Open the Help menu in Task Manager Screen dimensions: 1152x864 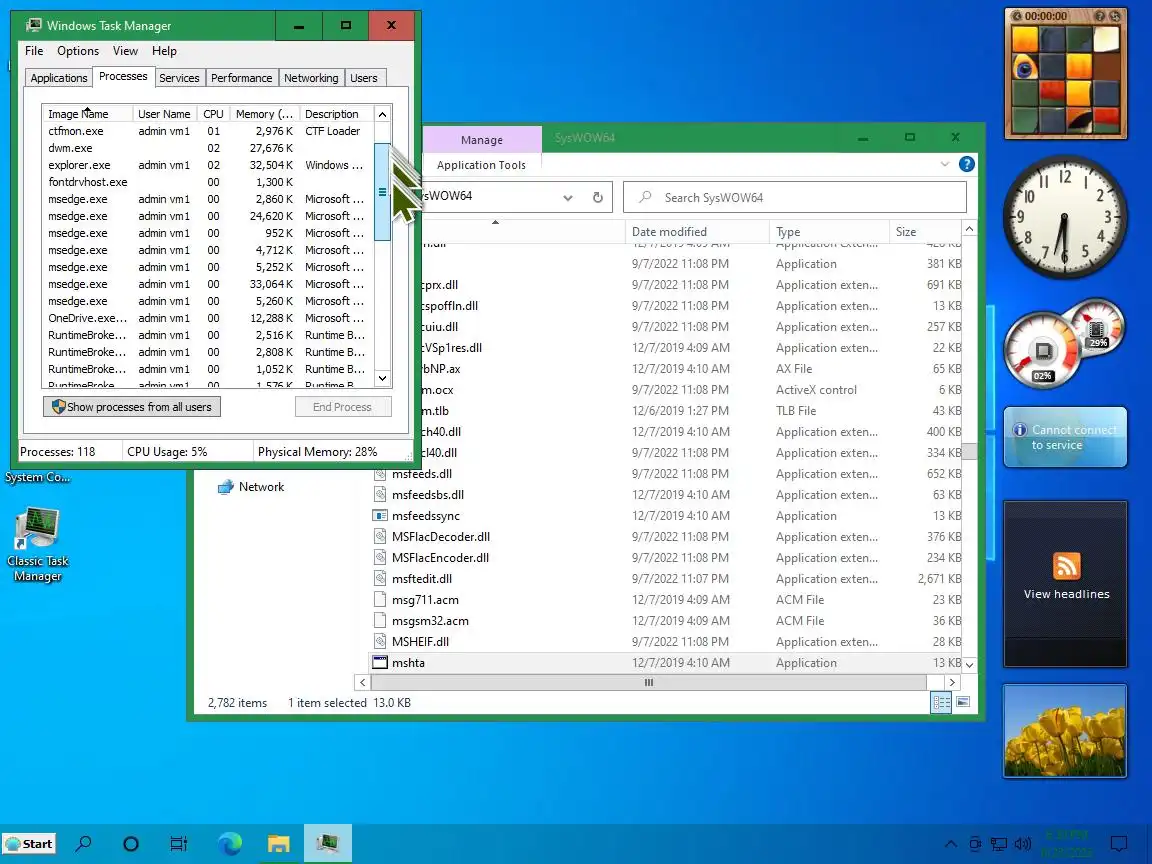pyautogui.click(x=164, y=51)
